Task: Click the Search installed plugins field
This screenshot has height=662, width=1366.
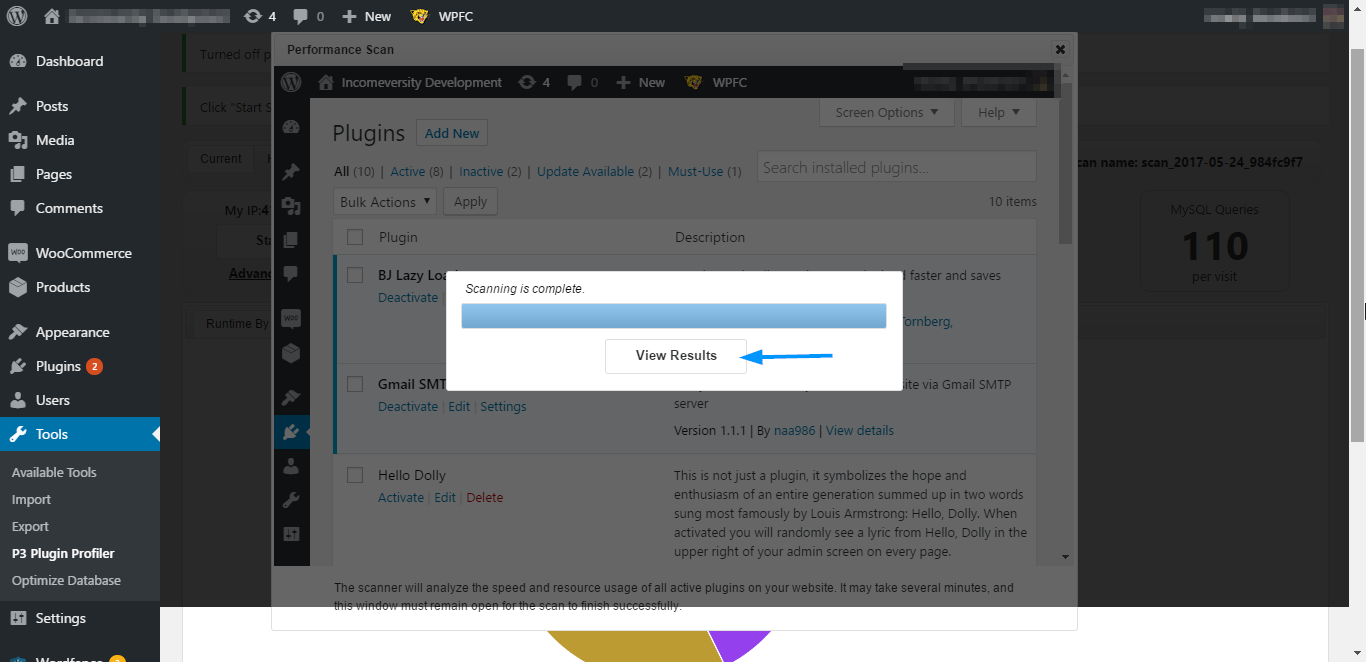Action: click(x=897, y=167)
